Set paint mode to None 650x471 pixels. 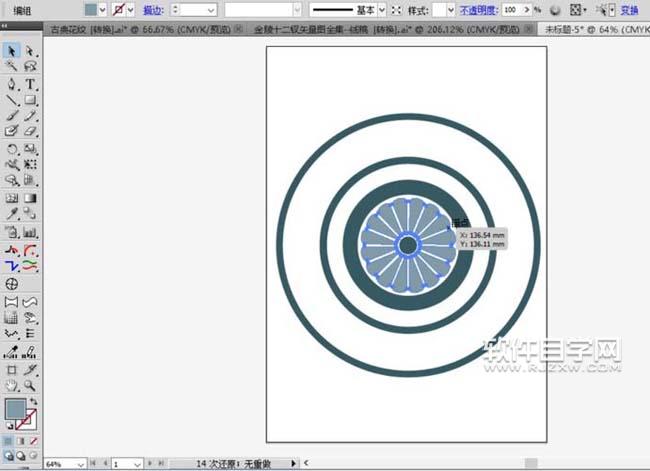(33, 440)
